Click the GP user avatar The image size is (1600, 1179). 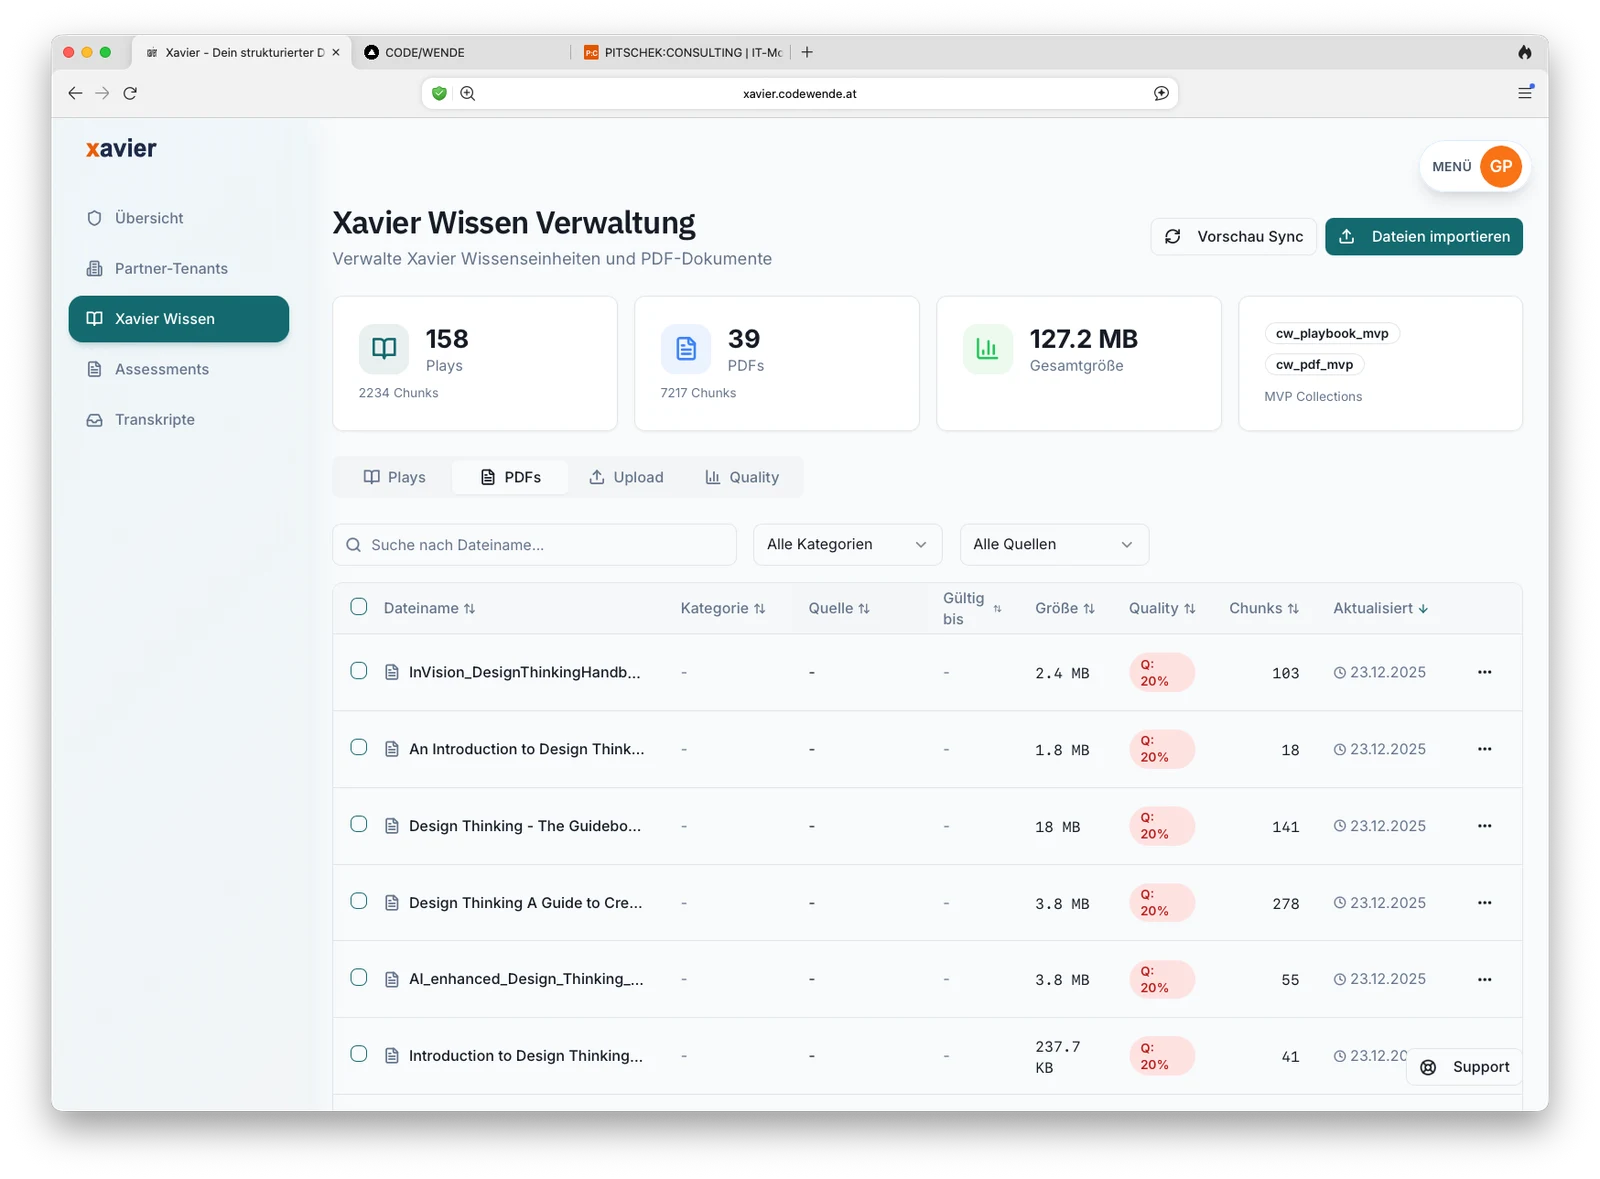[x=1500, y=166]
